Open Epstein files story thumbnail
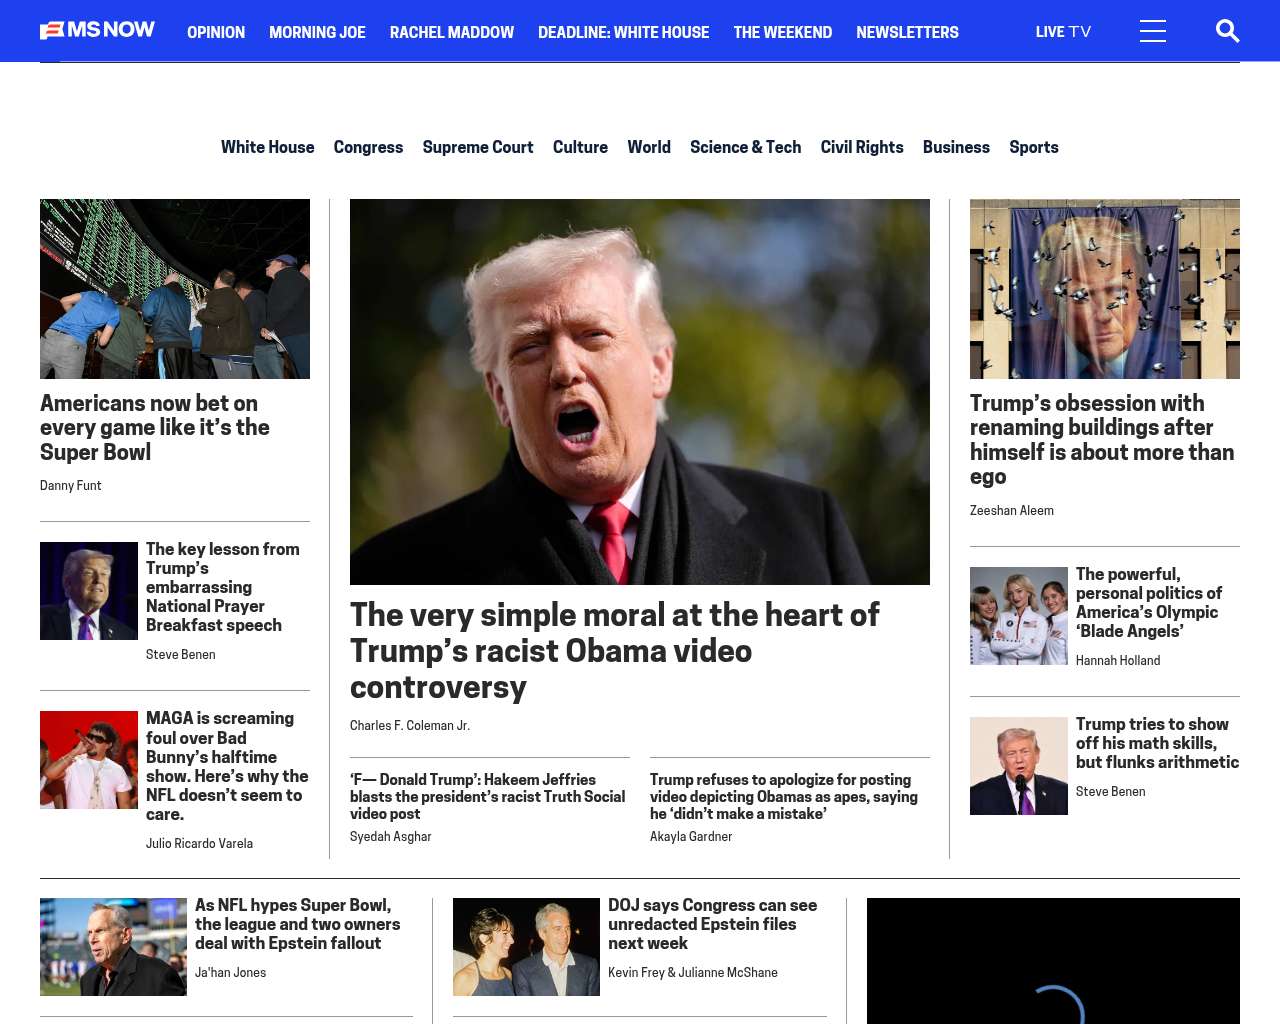The width and height of the screenshot is (1280, 1024). (526, 947)
